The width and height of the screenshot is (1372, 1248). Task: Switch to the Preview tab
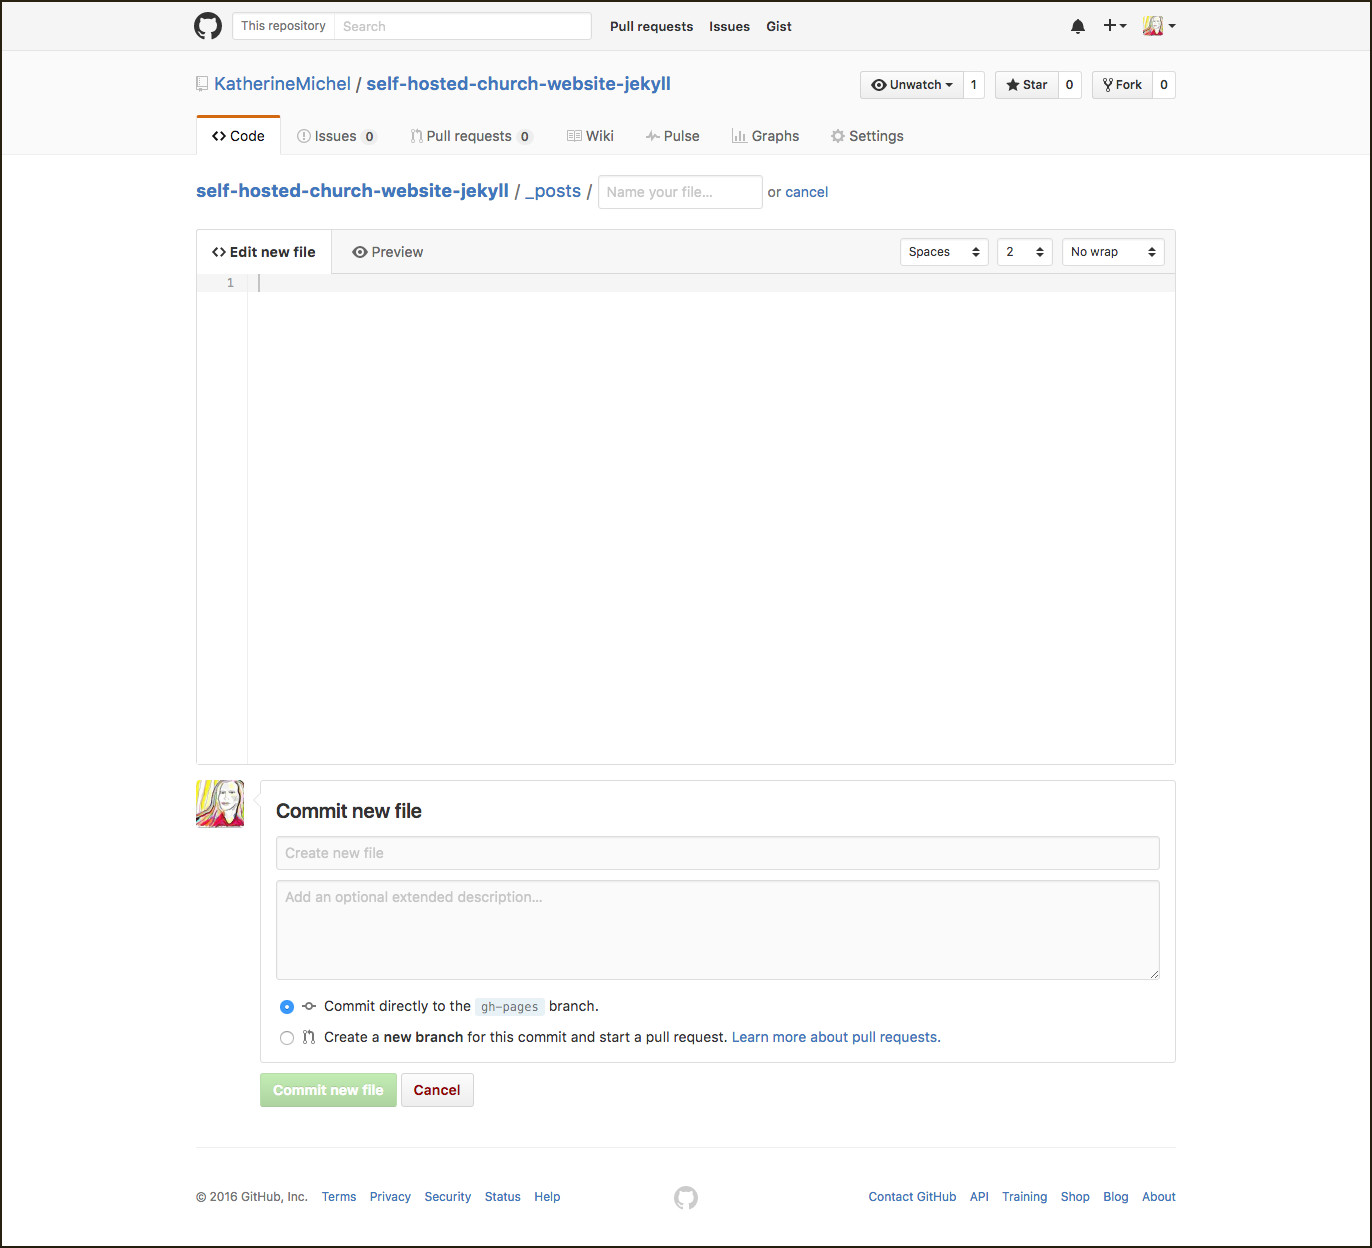[x=388, y=252]
